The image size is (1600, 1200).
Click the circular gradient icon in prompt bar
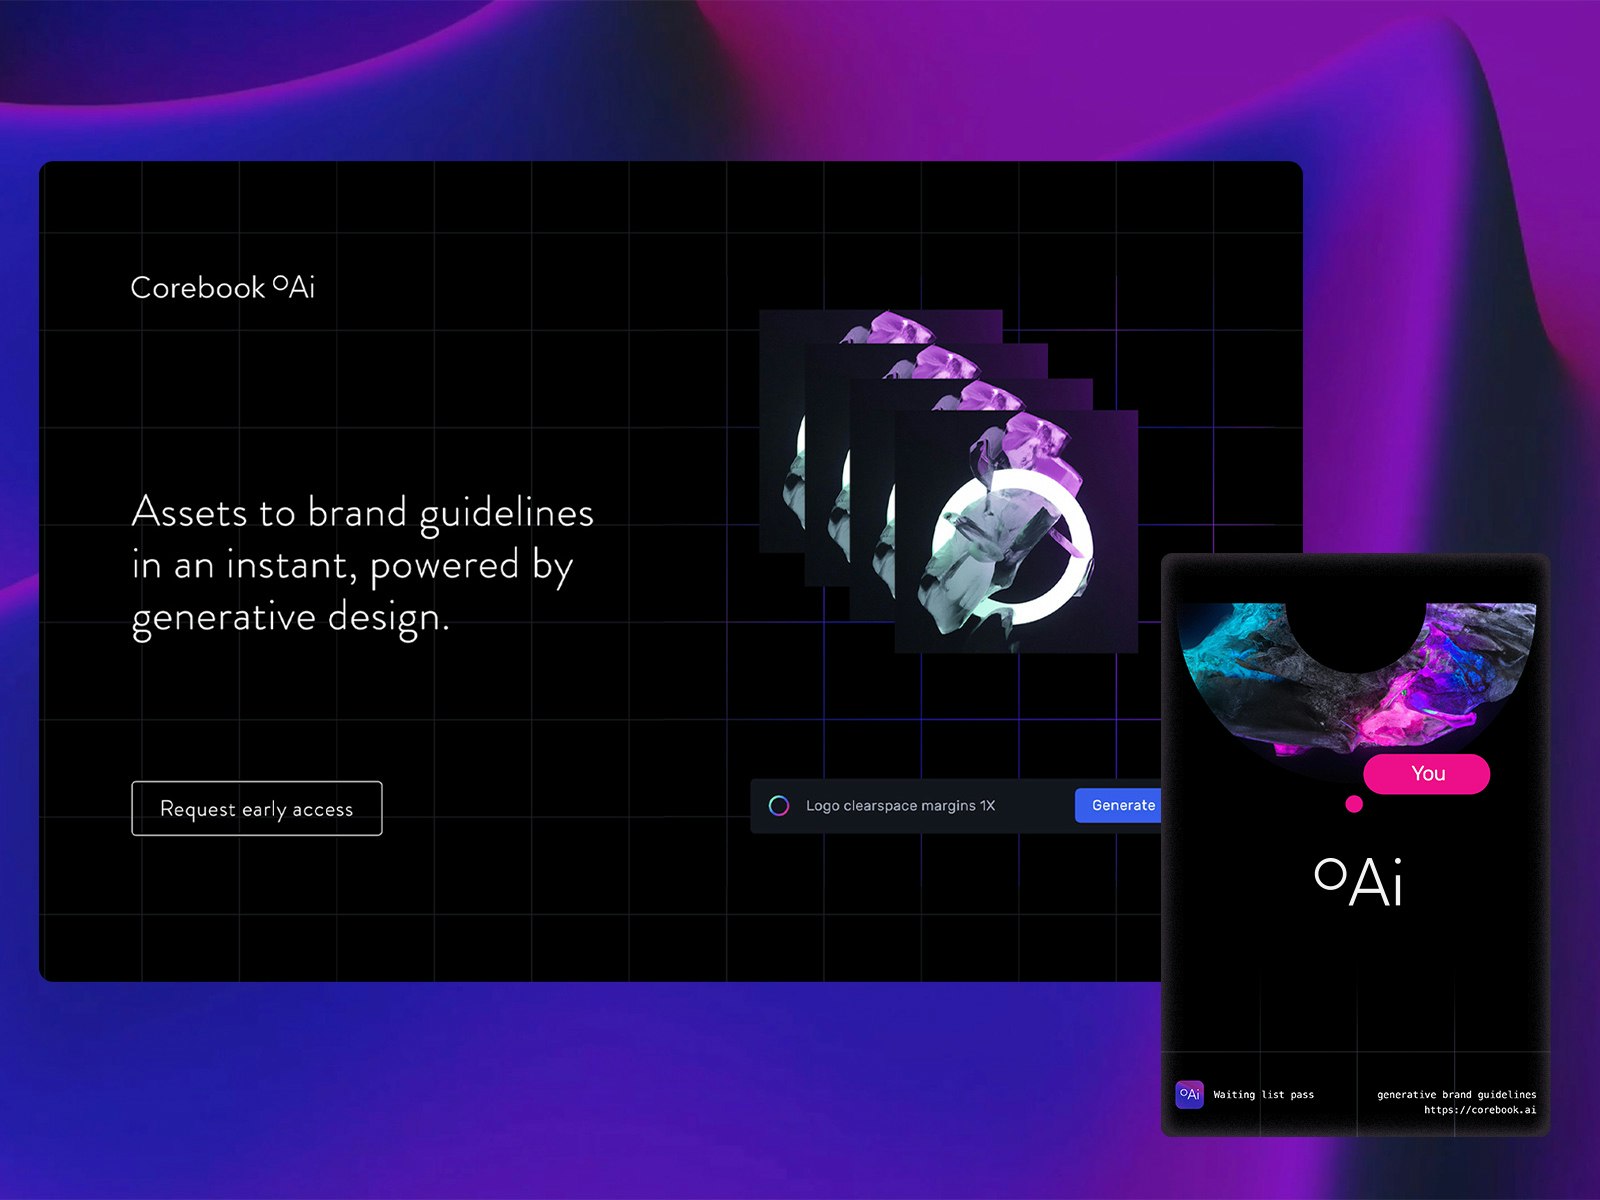tap(779, 806)
